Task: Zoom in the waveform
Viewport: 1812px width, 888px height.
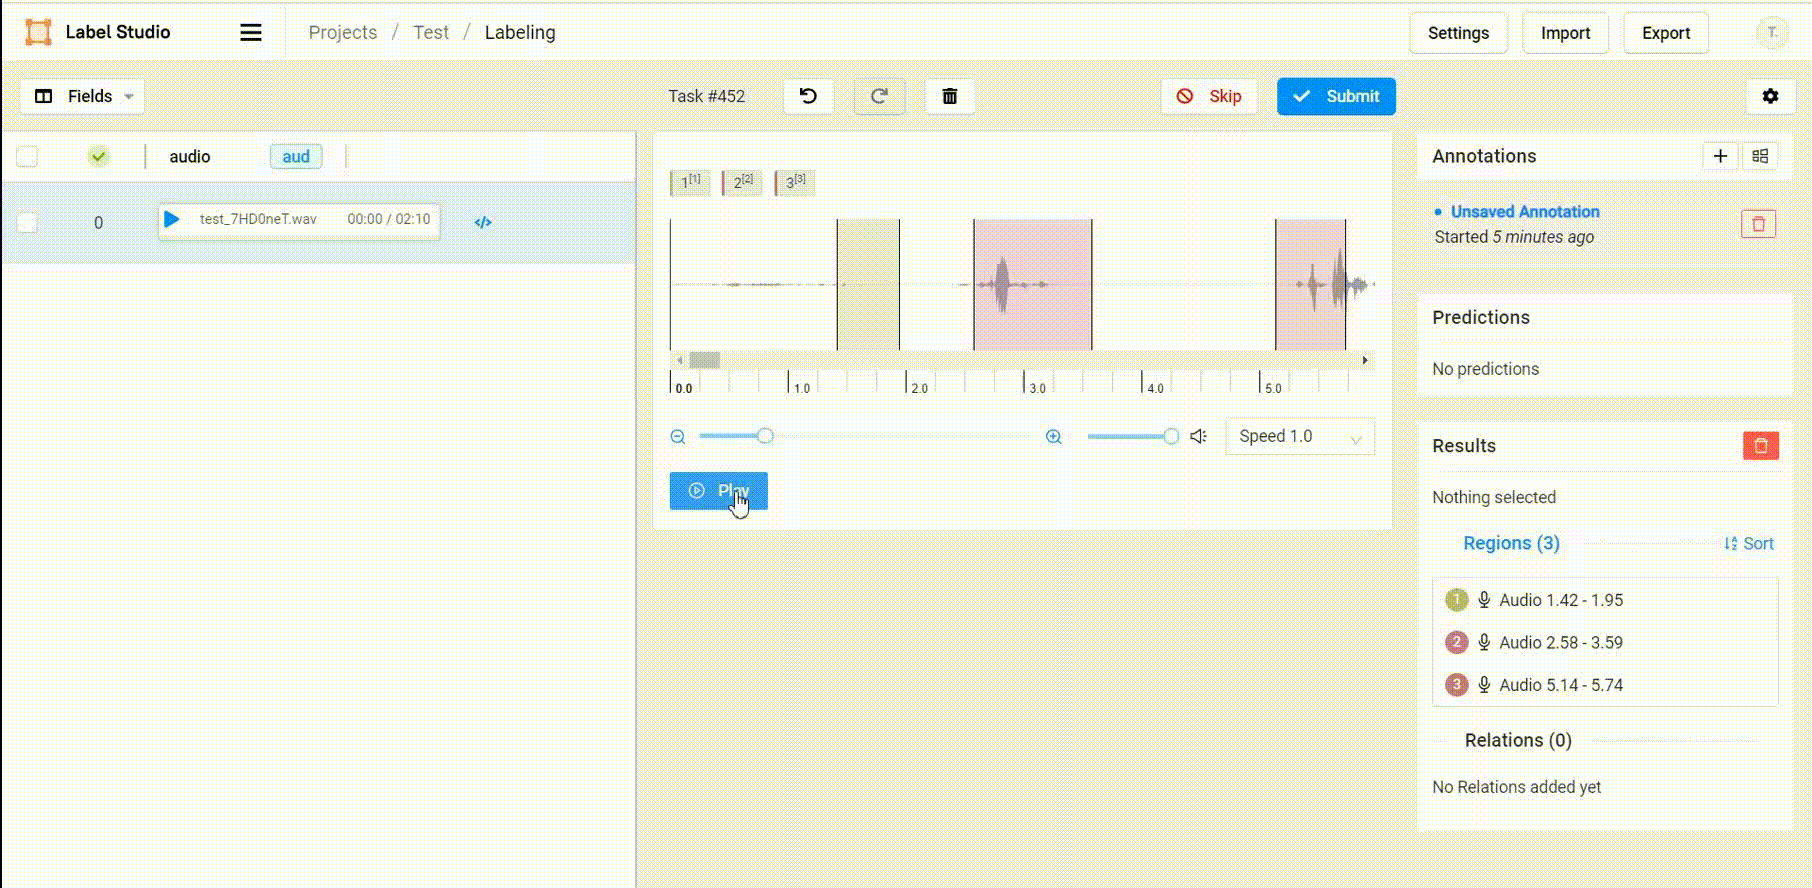Action: coord(1054,436)
